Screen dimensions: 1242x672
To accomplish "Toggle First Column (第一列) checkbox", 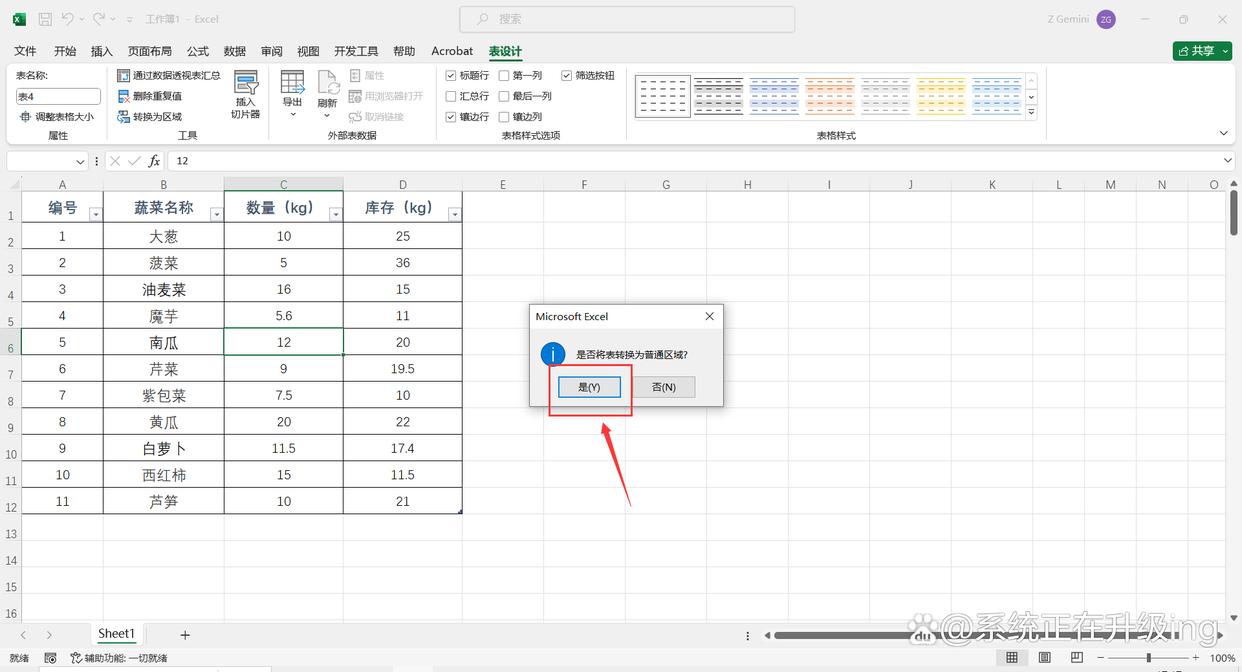I will click(504, 75).
